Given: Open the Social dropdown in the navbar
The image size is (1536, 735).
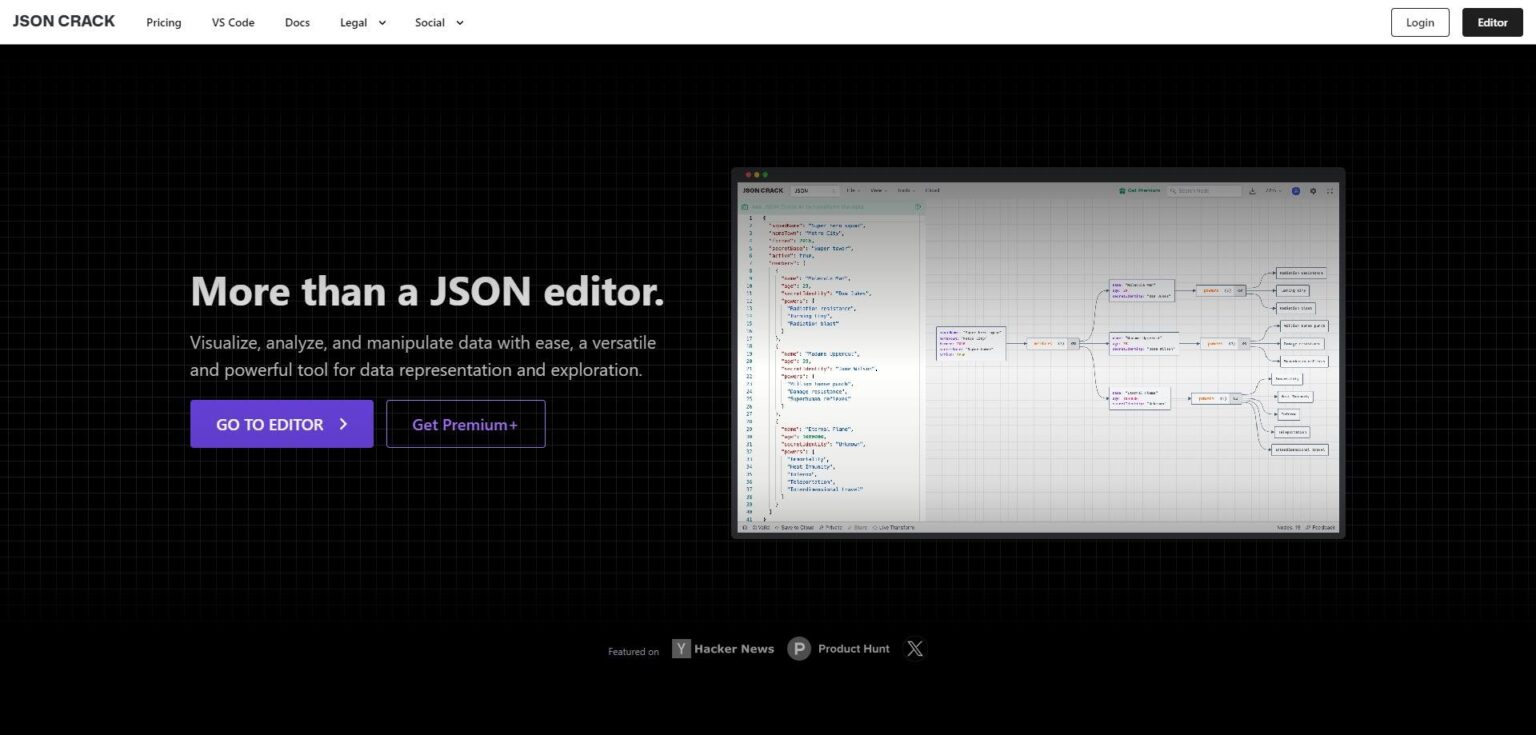Looking at the screenshot, I should pyautogui.click(x=439, y=22).
